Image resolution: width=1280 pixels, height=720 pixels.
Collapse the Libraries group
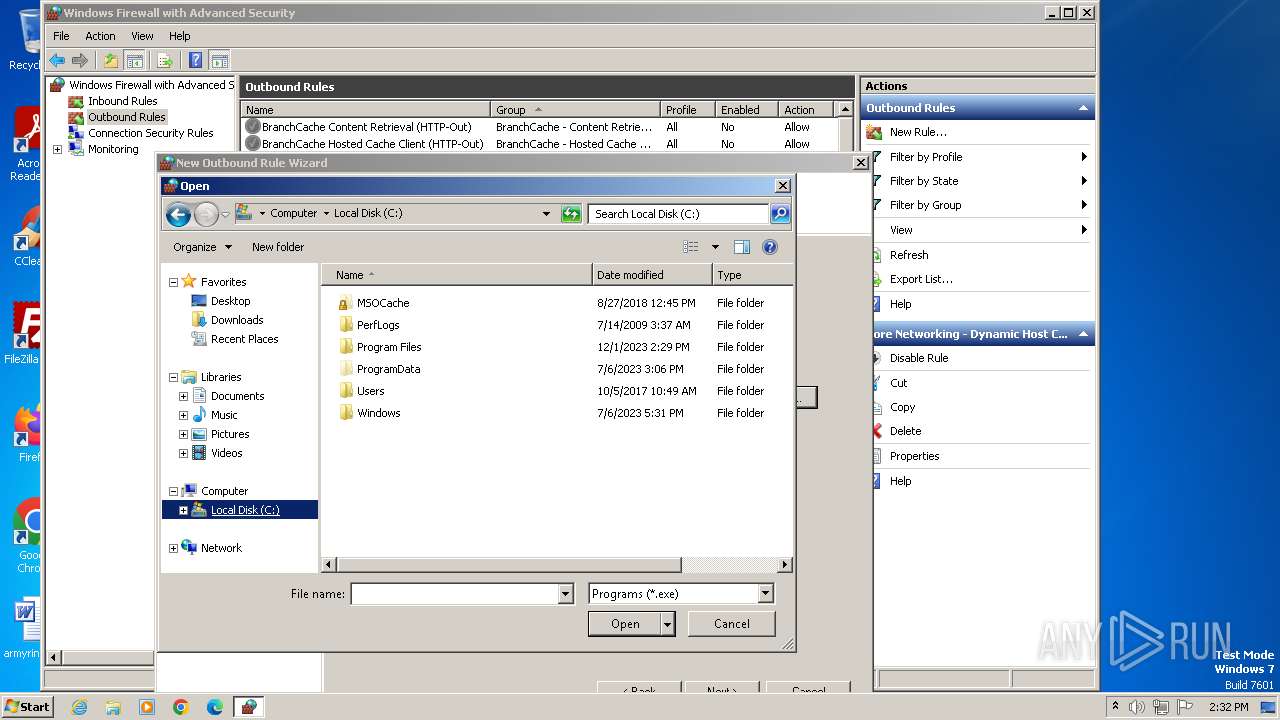(173, 378)
